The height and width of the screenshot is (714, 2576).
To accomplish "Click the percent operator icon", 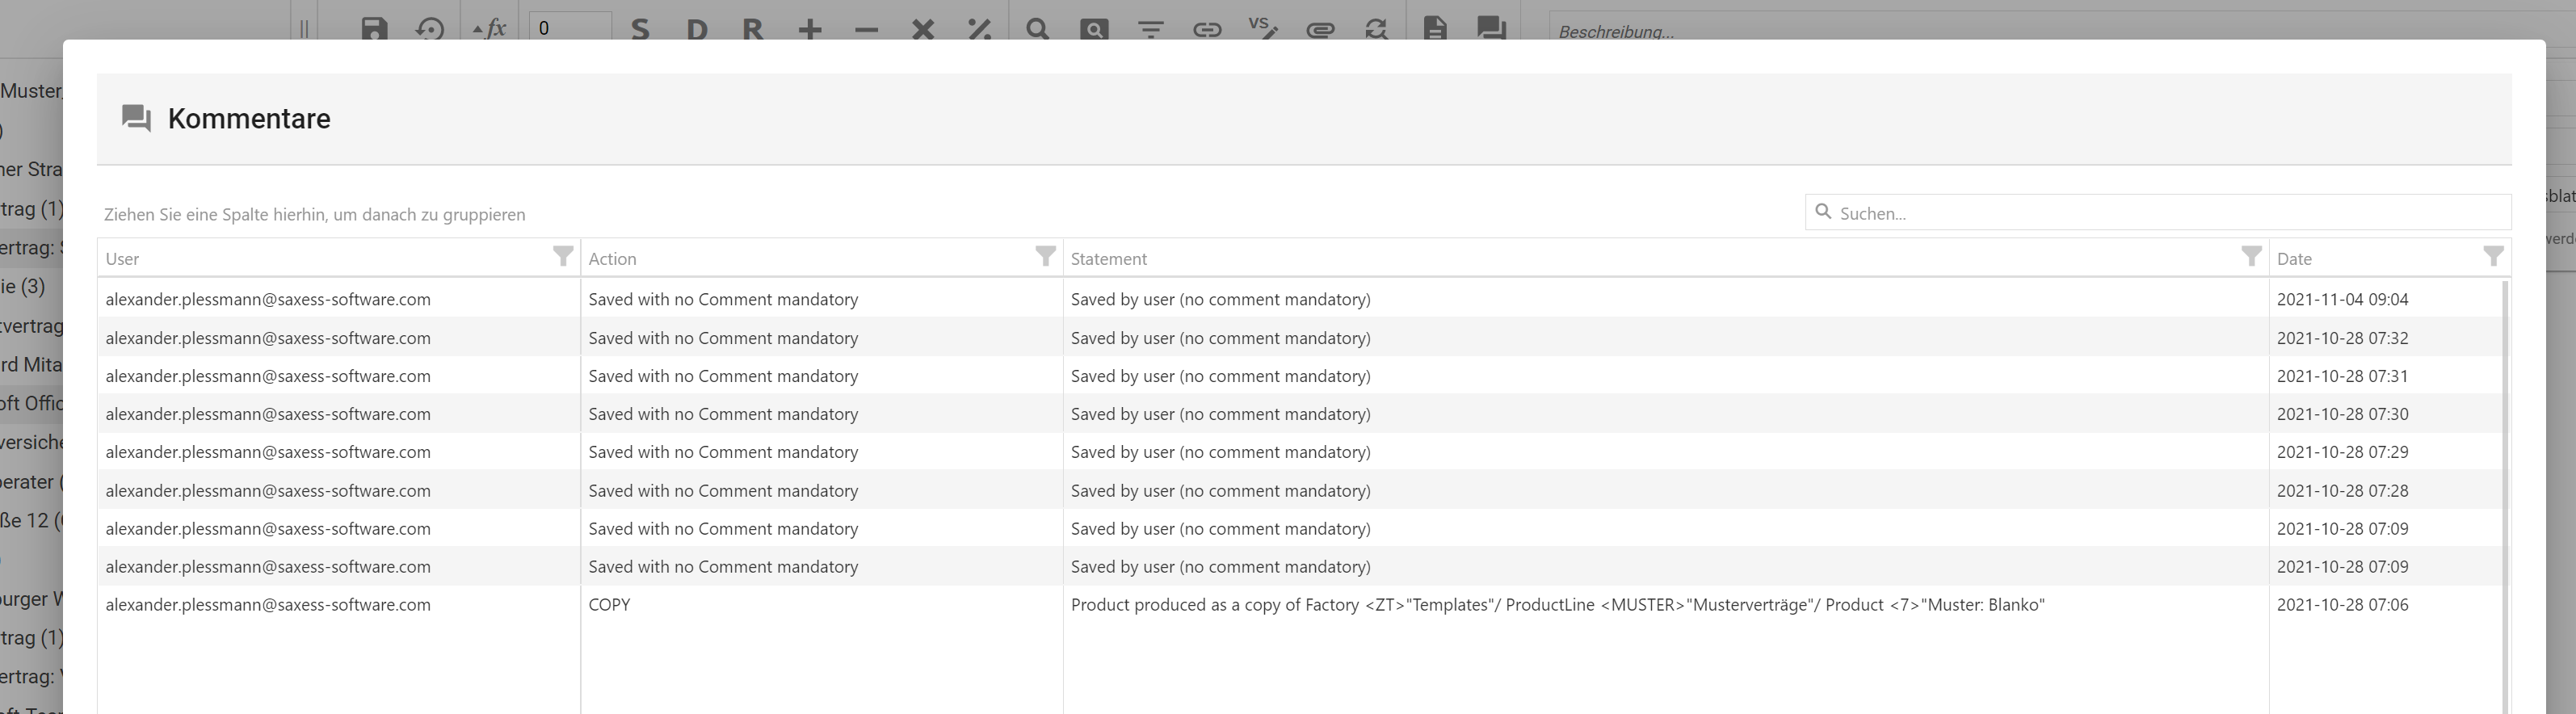I will pos(979,28).
